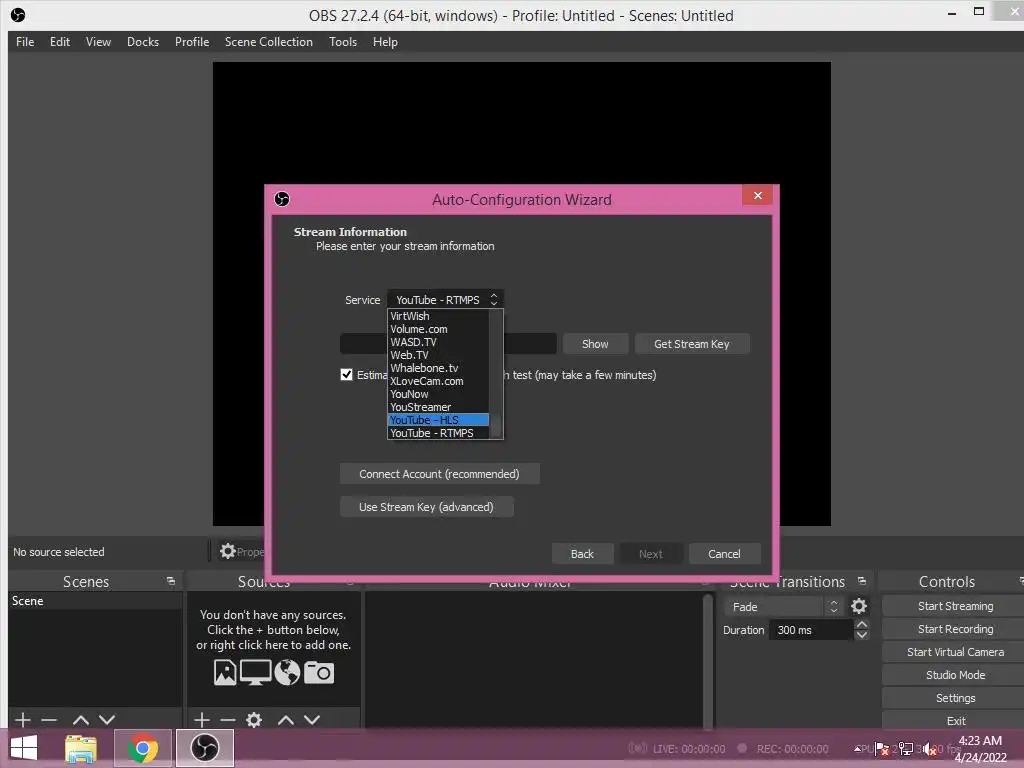Viewport: 1024px width, 768px height.
Task: Open transition properties gear next to Fade
Action: [859, 606]
